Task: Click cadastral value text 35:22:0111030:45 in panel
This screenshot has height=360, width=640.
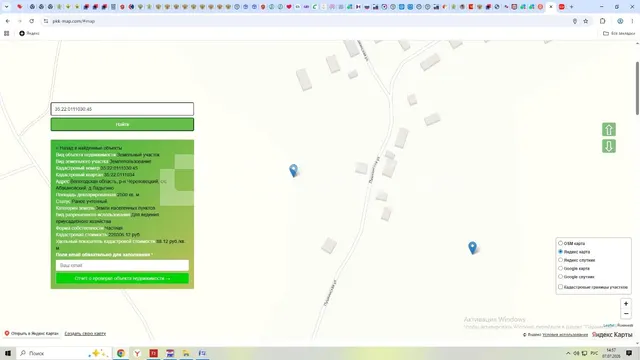Action: click(119, 168)
